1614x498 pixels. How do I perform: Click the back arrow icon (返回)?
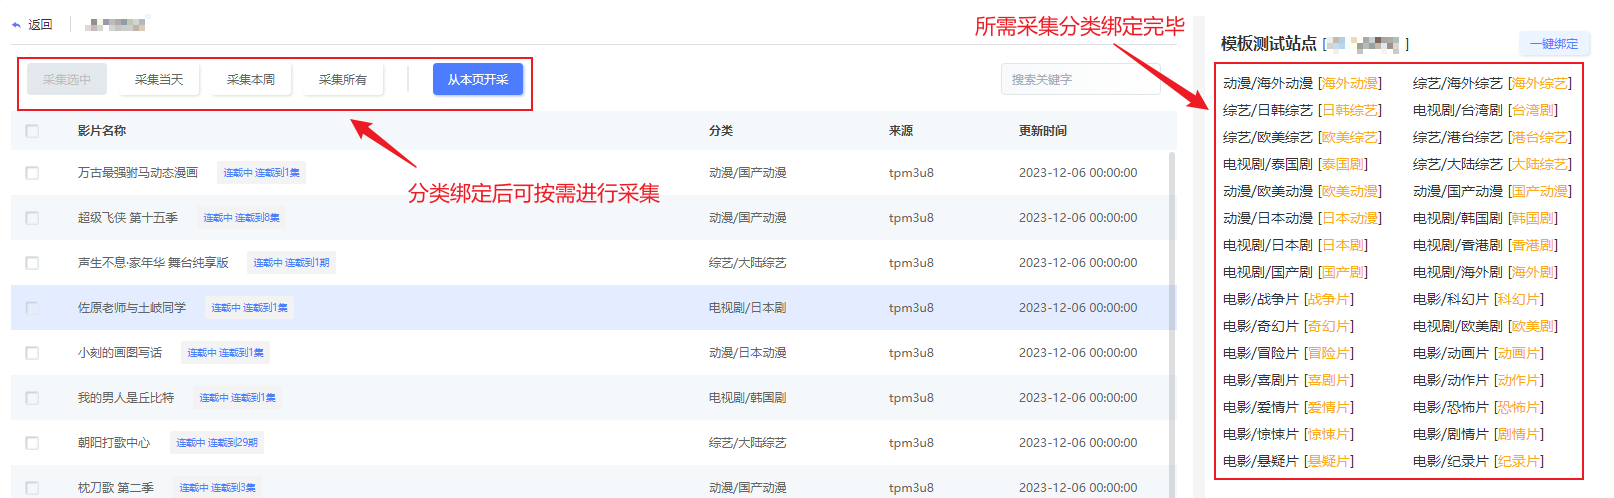click(17, 25)
